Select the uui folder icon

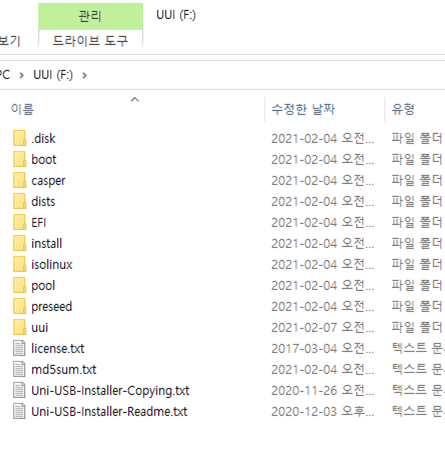click(19, 327)
